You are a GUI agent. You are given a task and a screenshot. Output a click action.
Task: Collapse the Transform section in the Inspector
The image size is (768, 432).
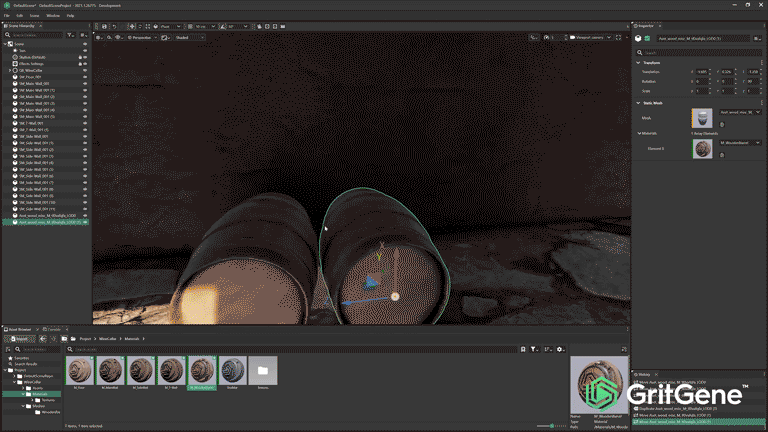tap(638, 63)
